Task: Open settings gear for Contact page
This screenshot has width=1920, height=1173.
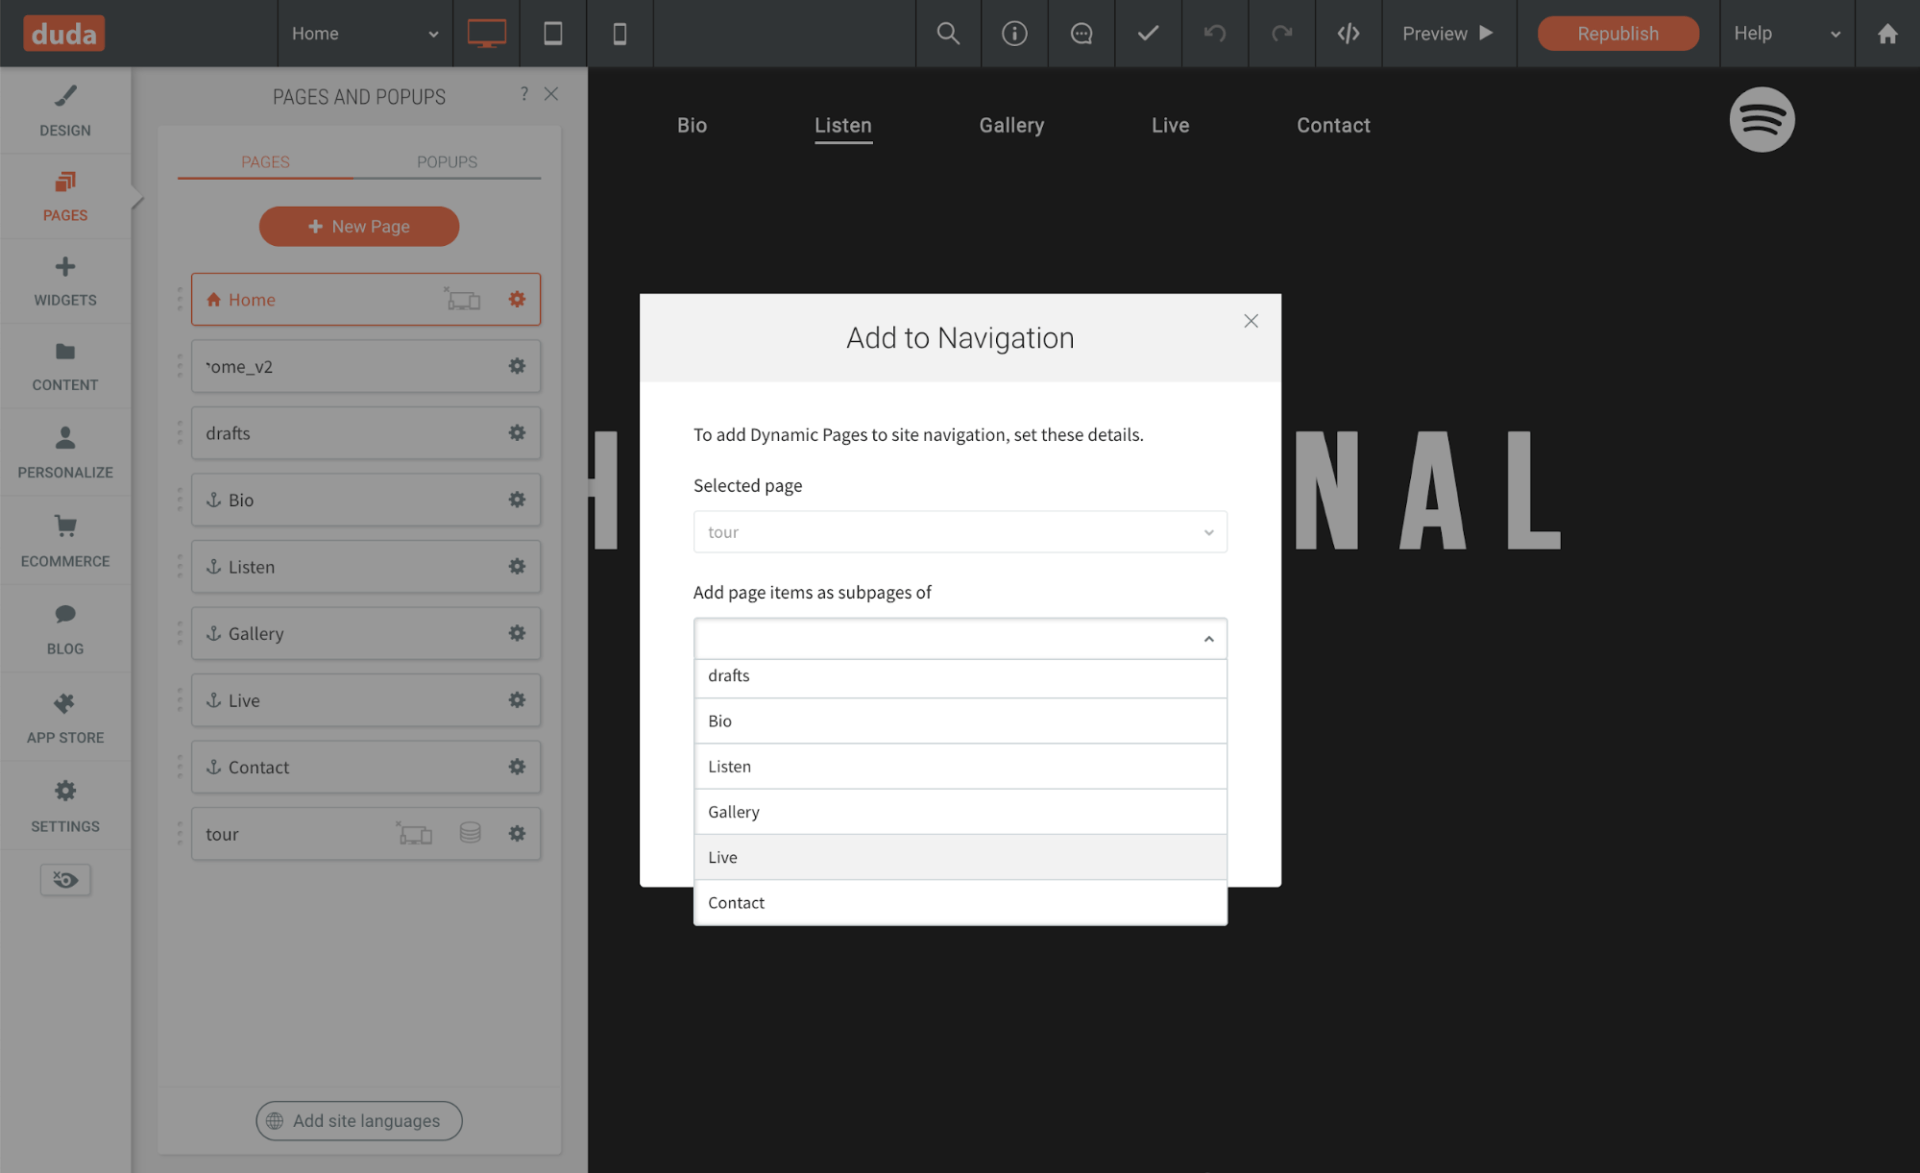Action: 517,767
